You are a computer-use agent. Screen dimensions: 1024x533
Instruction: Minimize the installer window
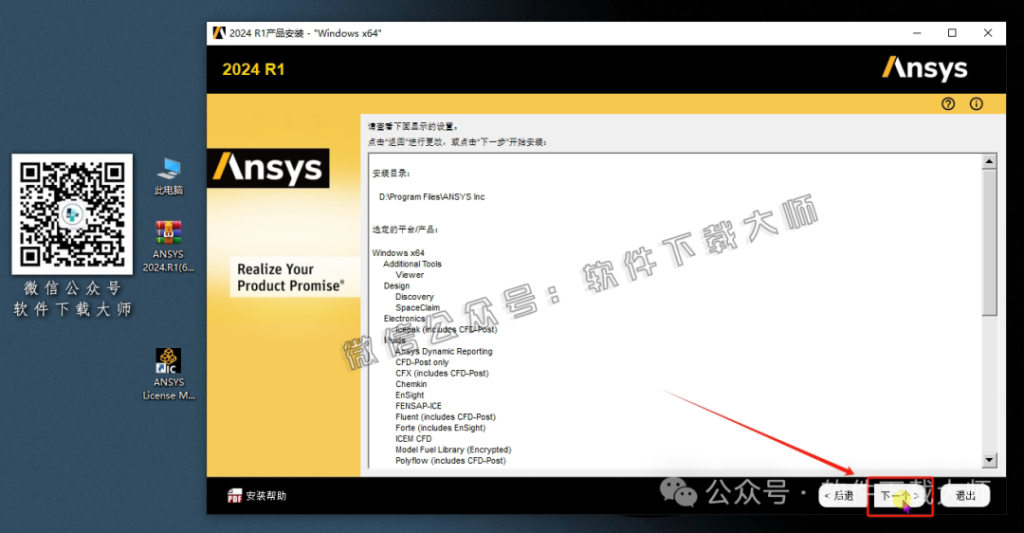(917, 33)
